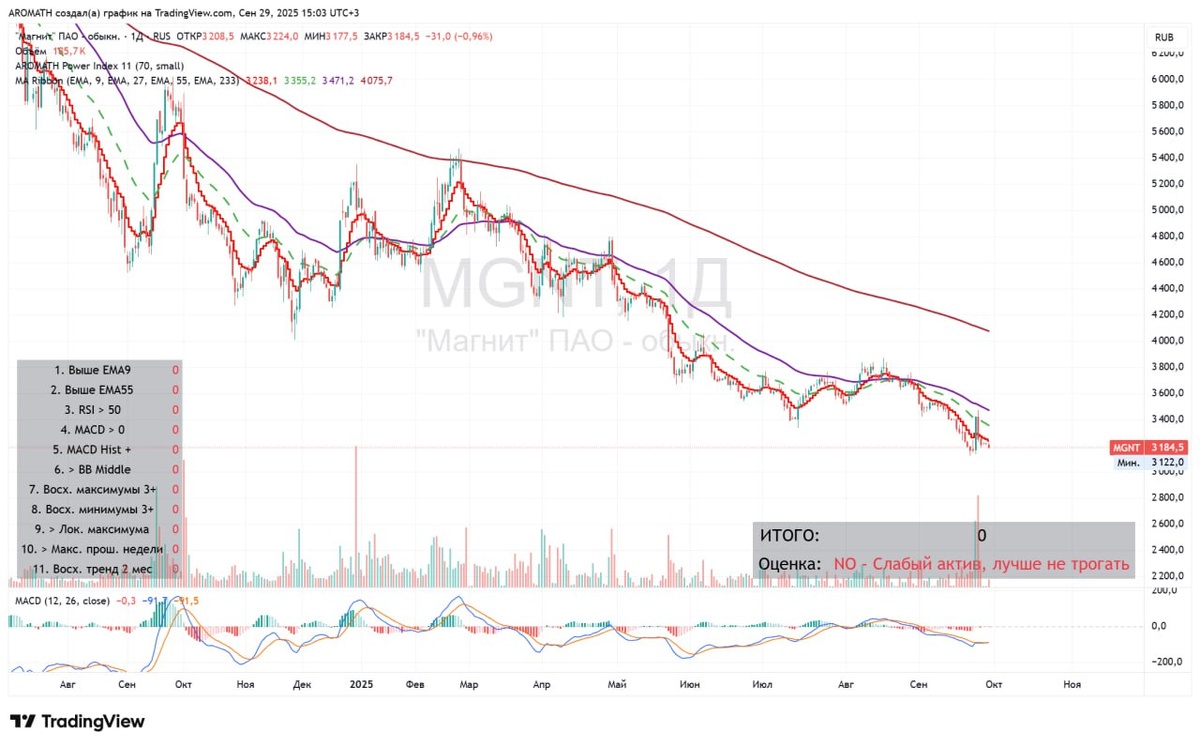Viewport: 1200px width, 747px height.
Task: Click the Фев time axis label
Action: [x=417, y=685]
